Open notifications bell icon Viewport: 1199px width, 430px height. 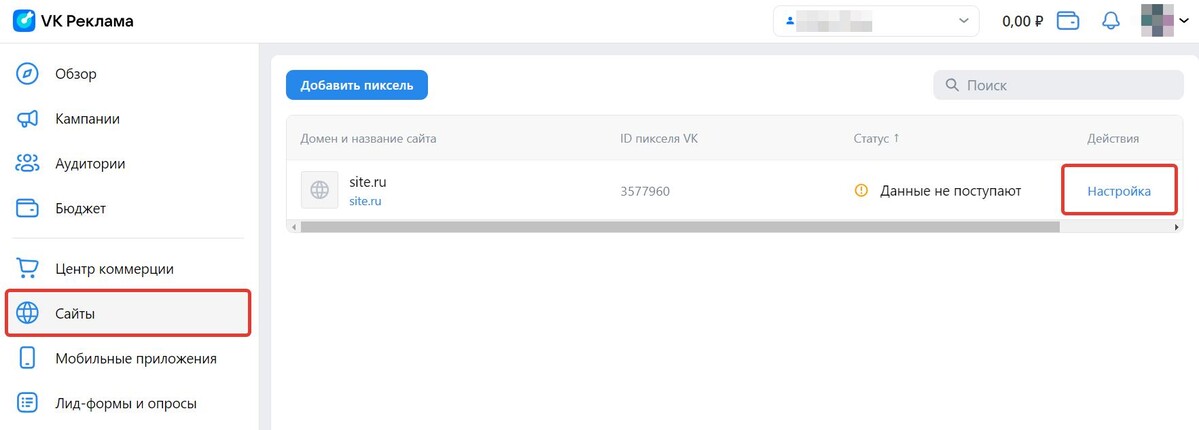[1110, 21]
